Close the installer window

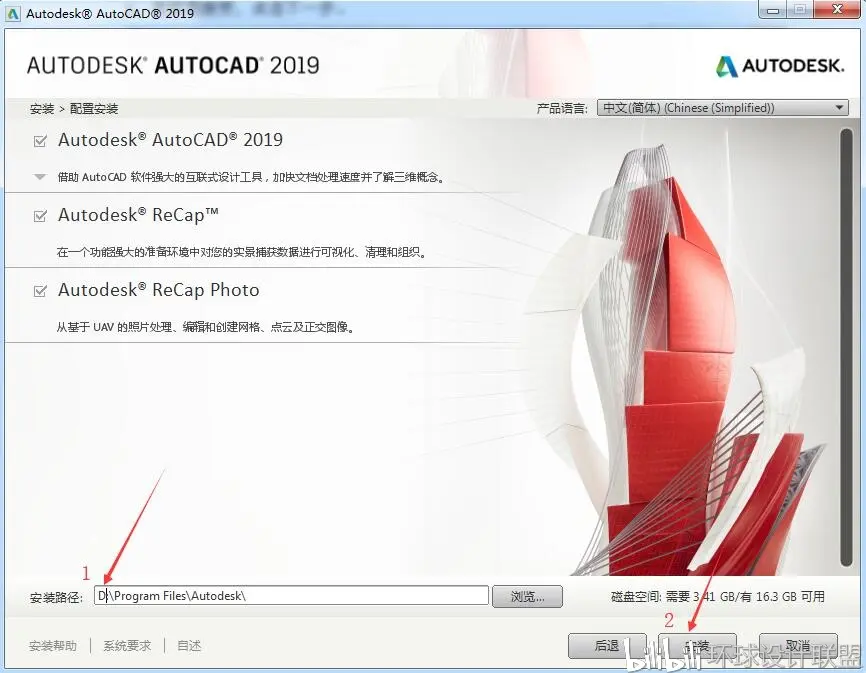click(837, 10)
